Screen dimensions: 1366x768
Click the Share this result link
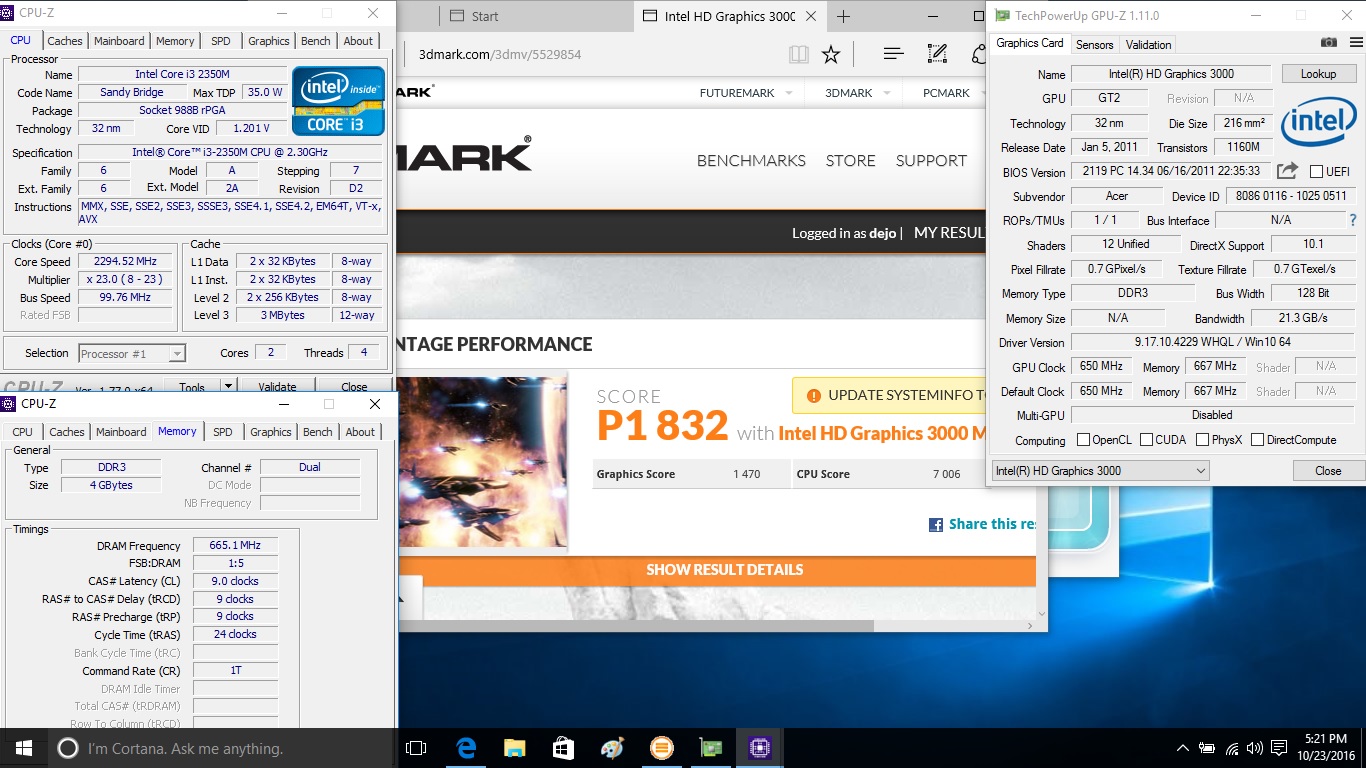992,524
